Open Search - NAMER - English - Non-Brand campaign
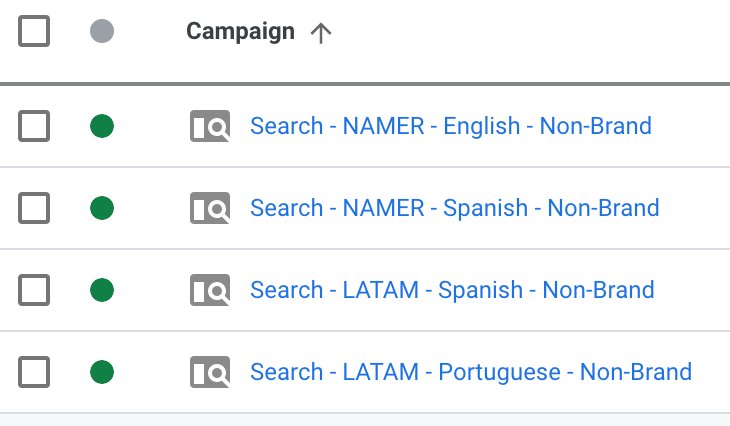This screenshot has height=426, width=730. [x=451, y=126]
